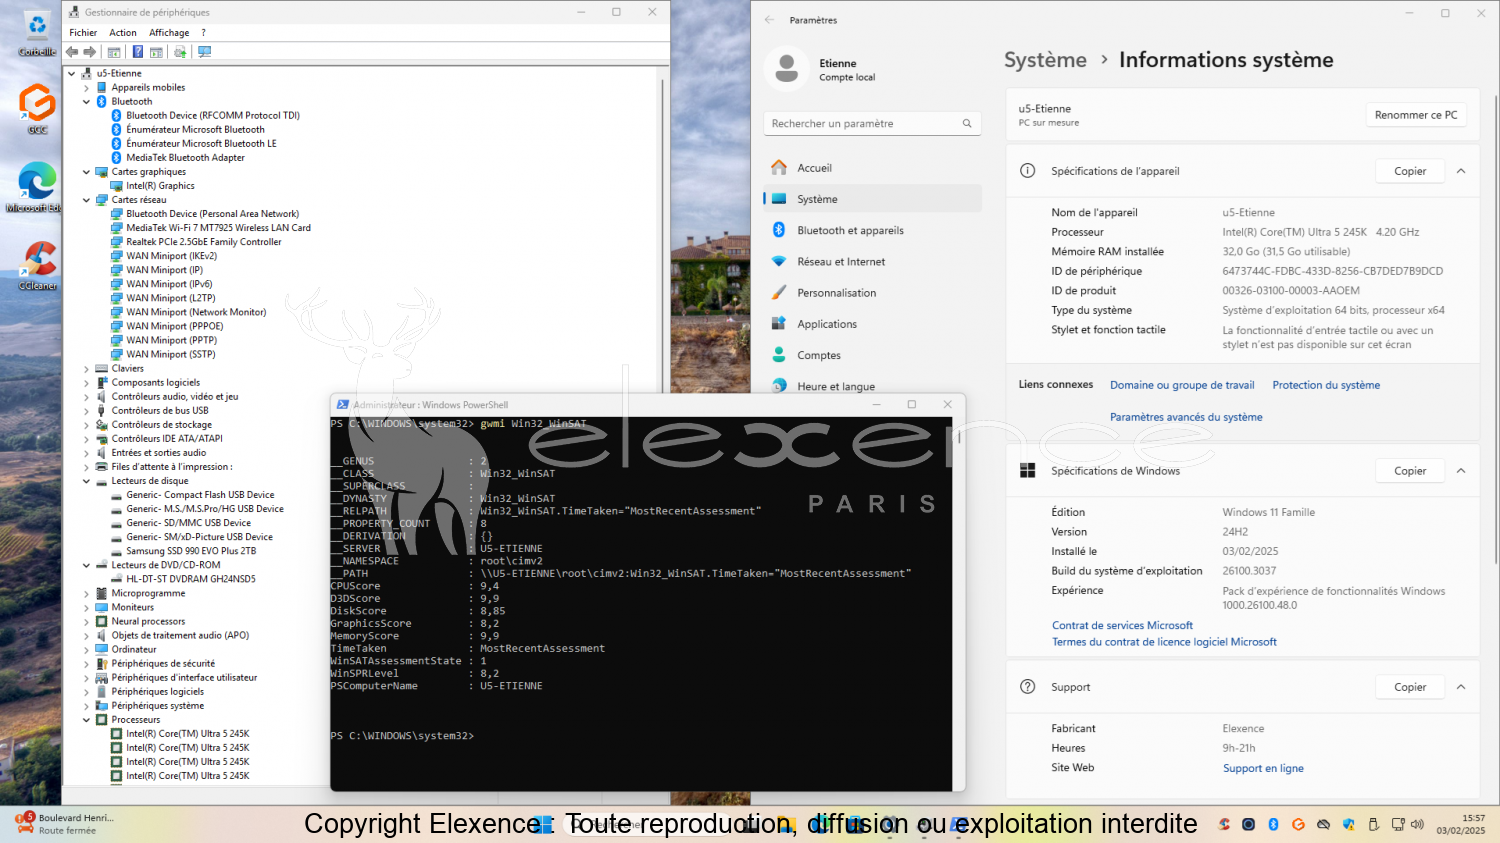1500x843 pixels.
Task: Open Paramètres avancés du système link
Action: (1186, 417)
